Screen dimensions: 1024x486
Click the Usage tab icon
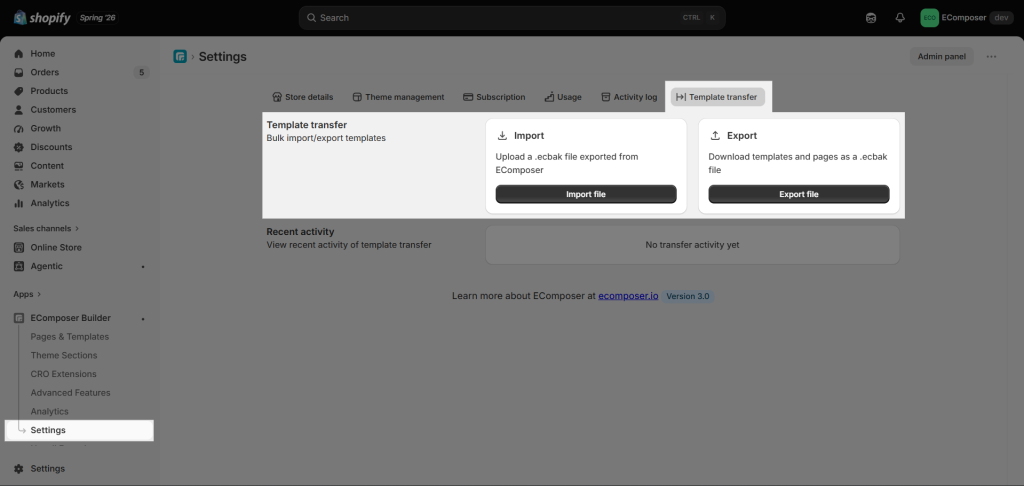coord(549,97)
